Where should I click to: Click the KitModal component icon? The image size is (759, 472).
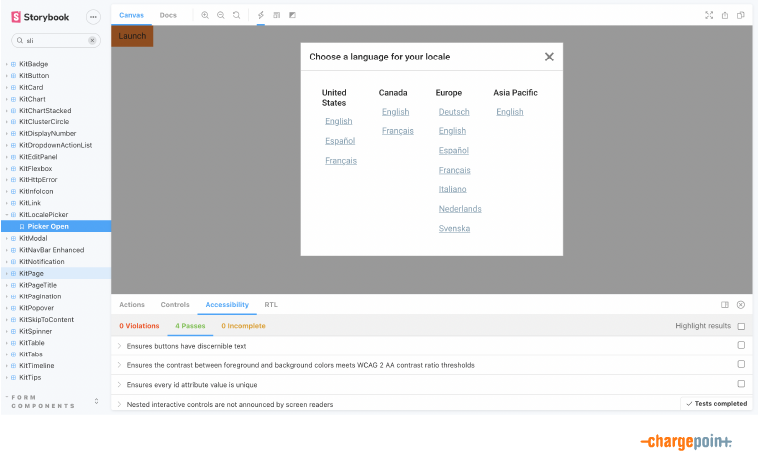14,238
